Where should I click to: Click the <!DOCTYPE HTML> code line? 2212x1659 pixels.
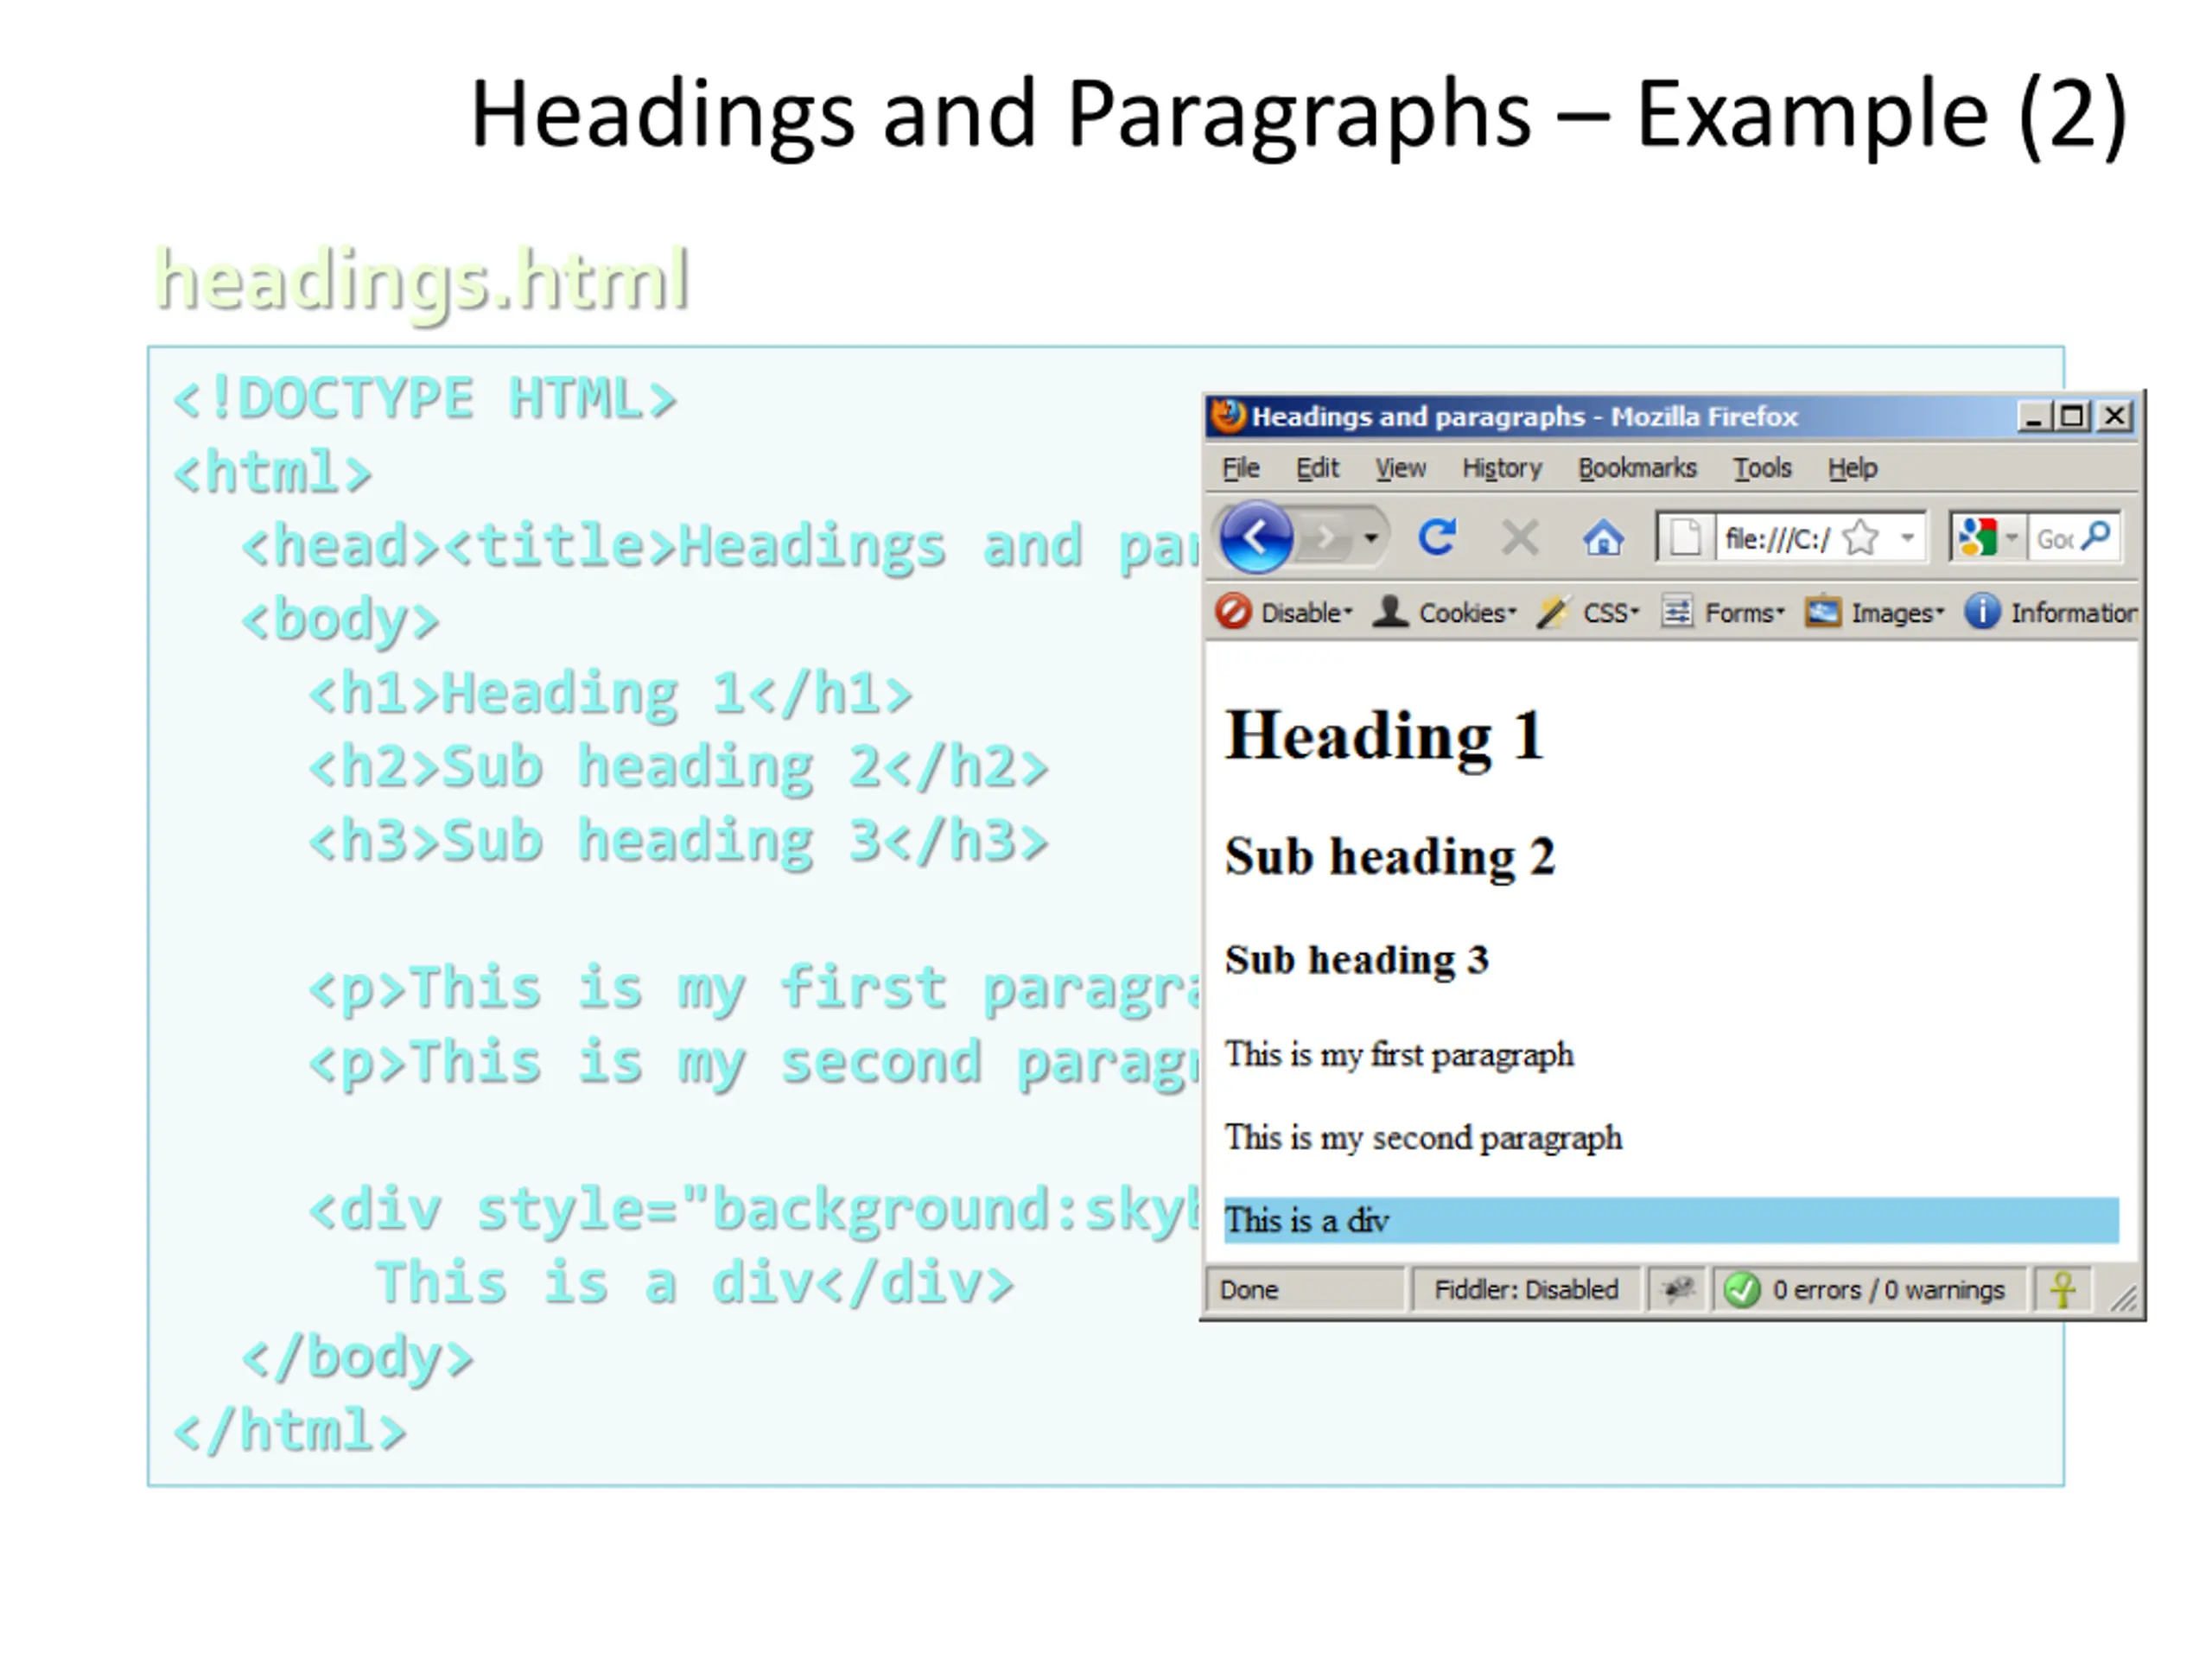coord(424,398)
